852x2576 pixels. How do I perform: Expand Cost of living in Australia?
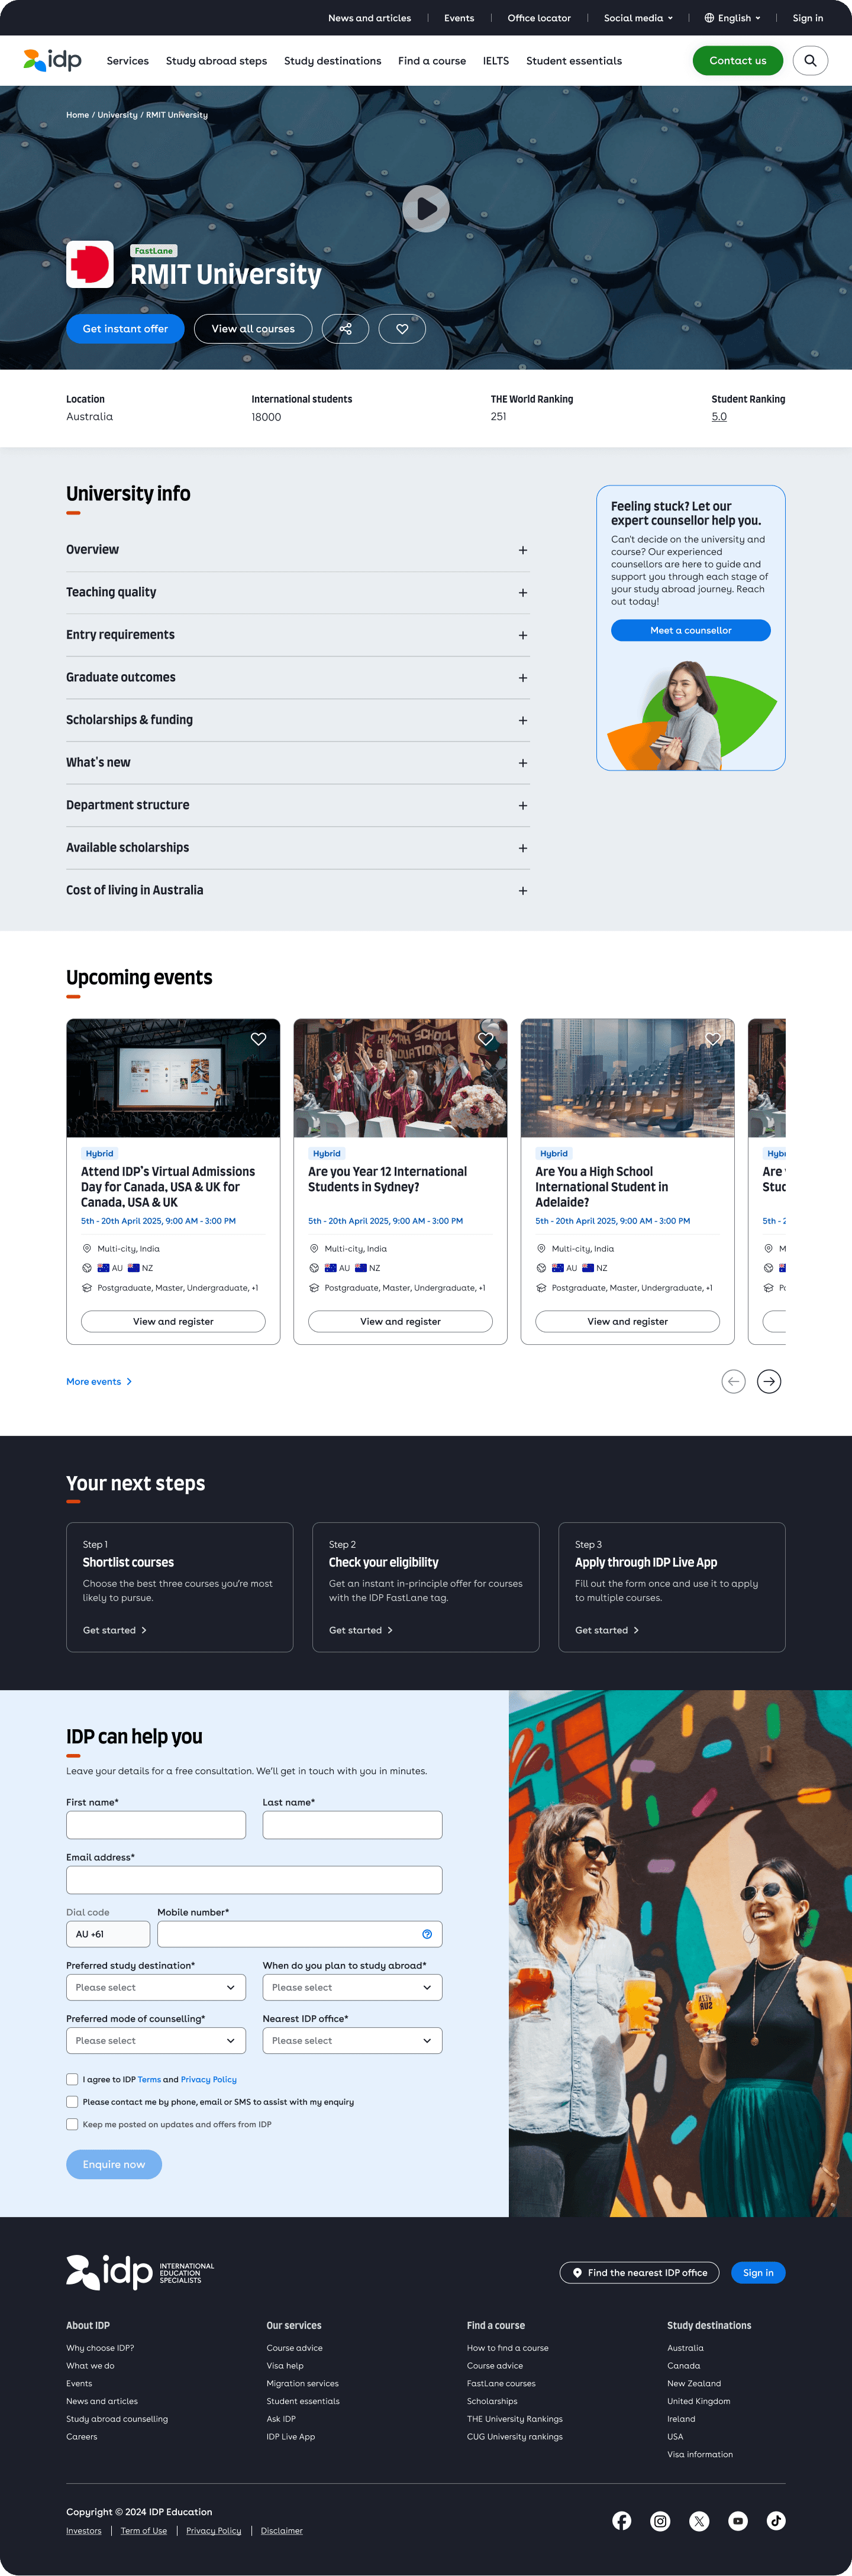click(298, 890)
